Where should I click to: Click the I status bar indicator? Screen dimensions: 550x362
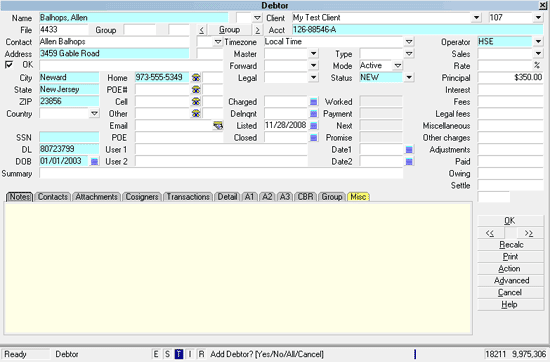click(190, 354)
